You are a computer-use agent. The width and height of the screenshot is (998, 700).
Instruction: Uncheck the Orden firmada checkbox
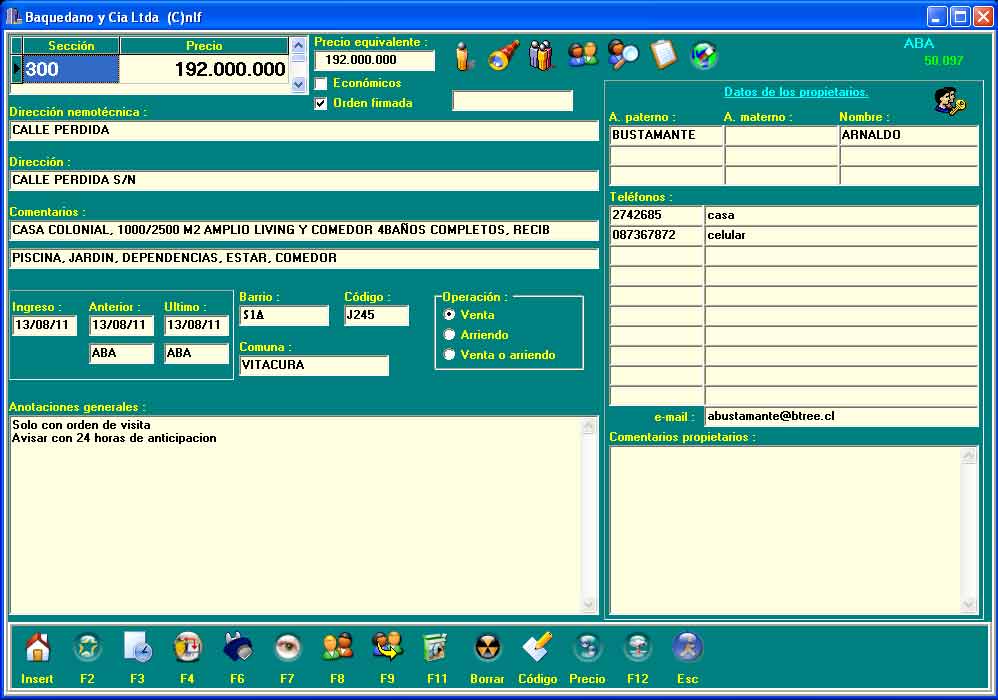[321, 103]
